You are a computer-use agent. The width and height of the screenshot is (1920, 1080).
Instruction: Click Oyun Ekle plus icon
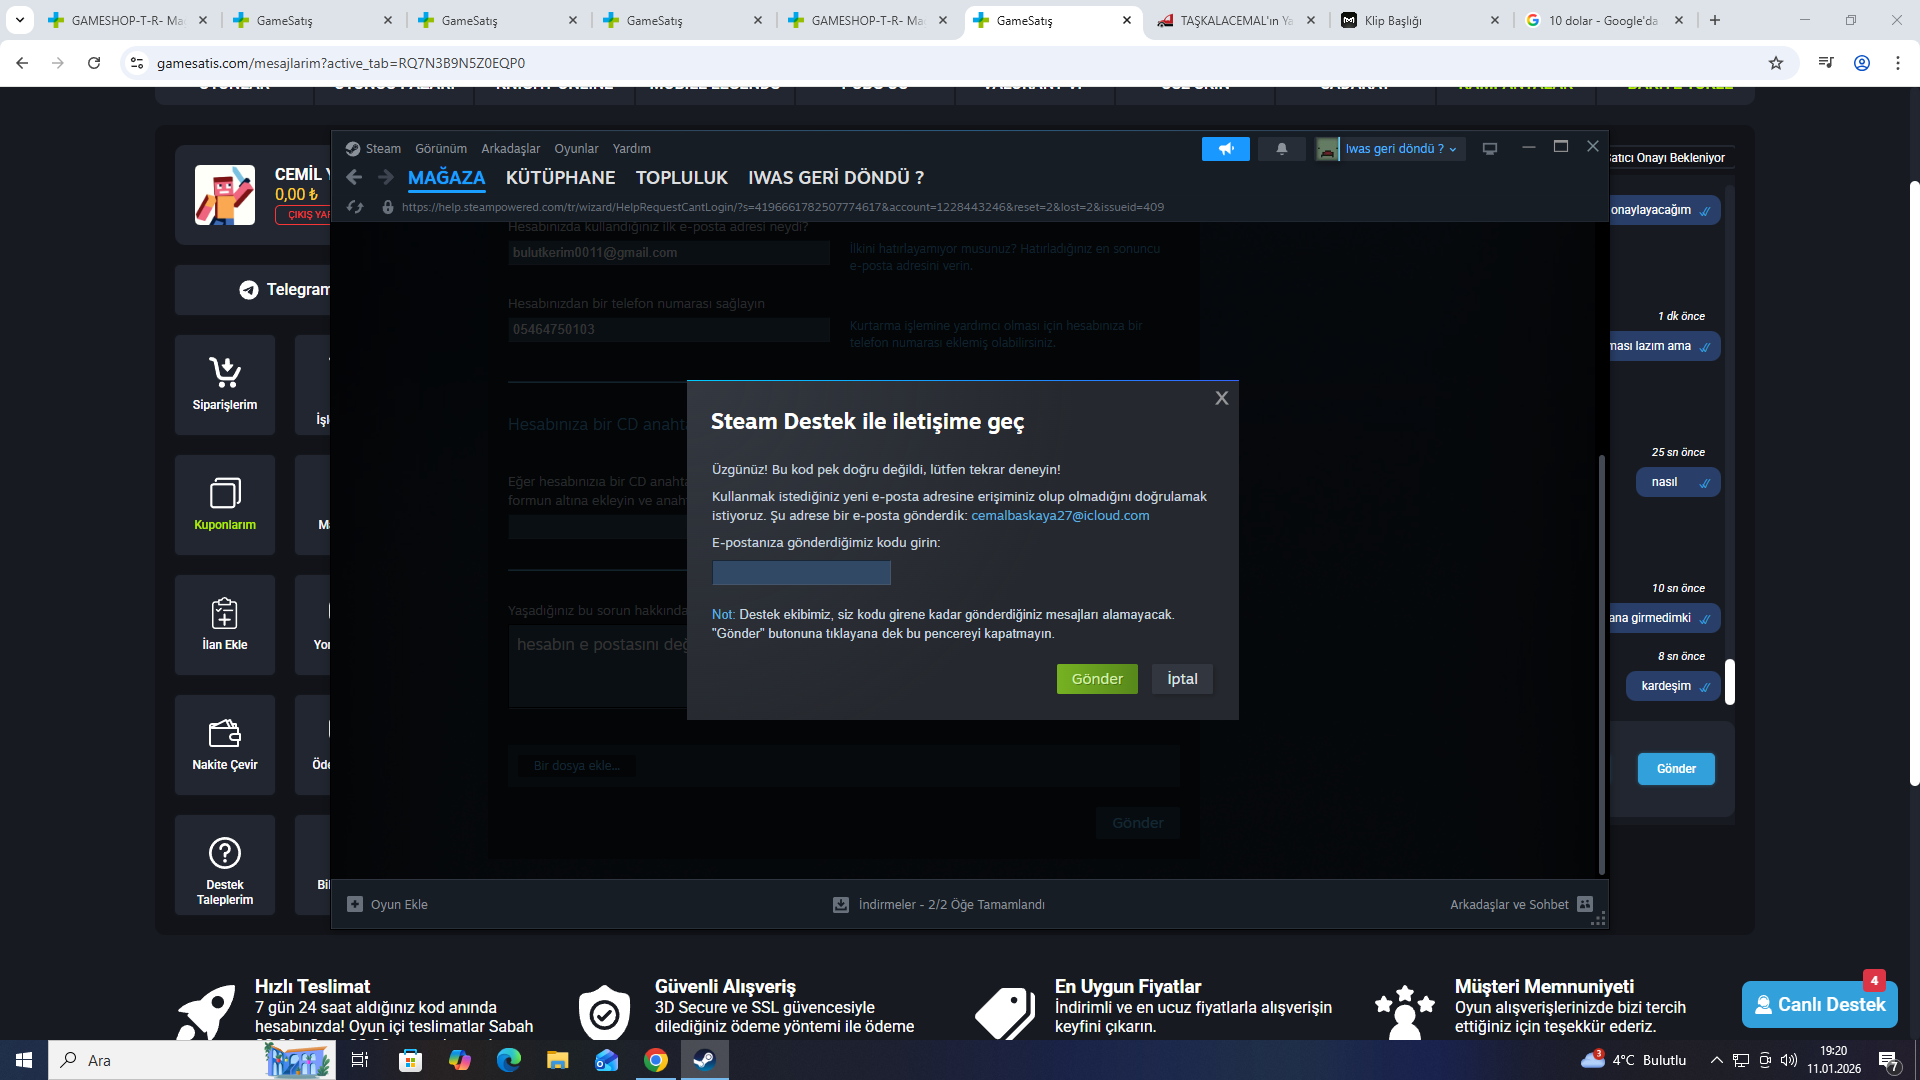[355, 904]
